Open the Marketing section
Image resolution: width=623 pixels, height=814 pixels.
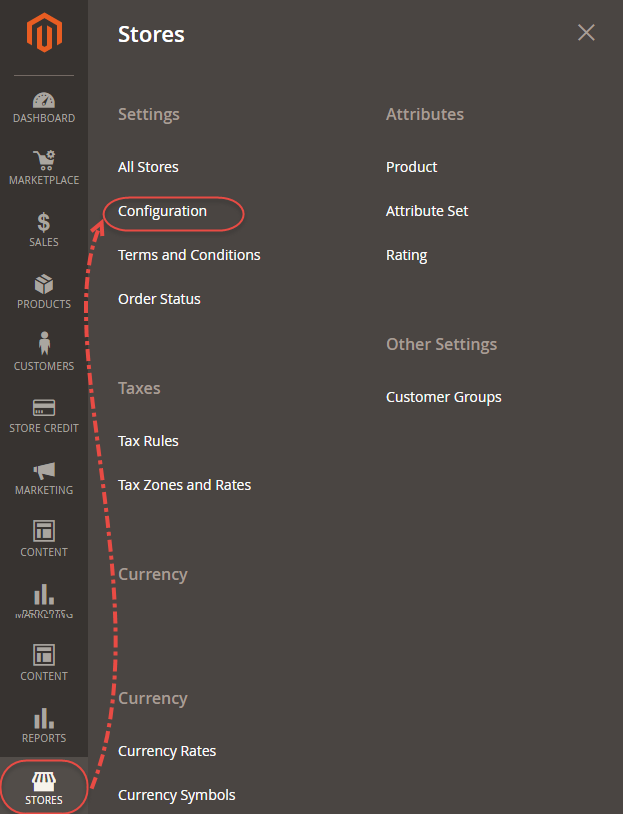(43, 478)
